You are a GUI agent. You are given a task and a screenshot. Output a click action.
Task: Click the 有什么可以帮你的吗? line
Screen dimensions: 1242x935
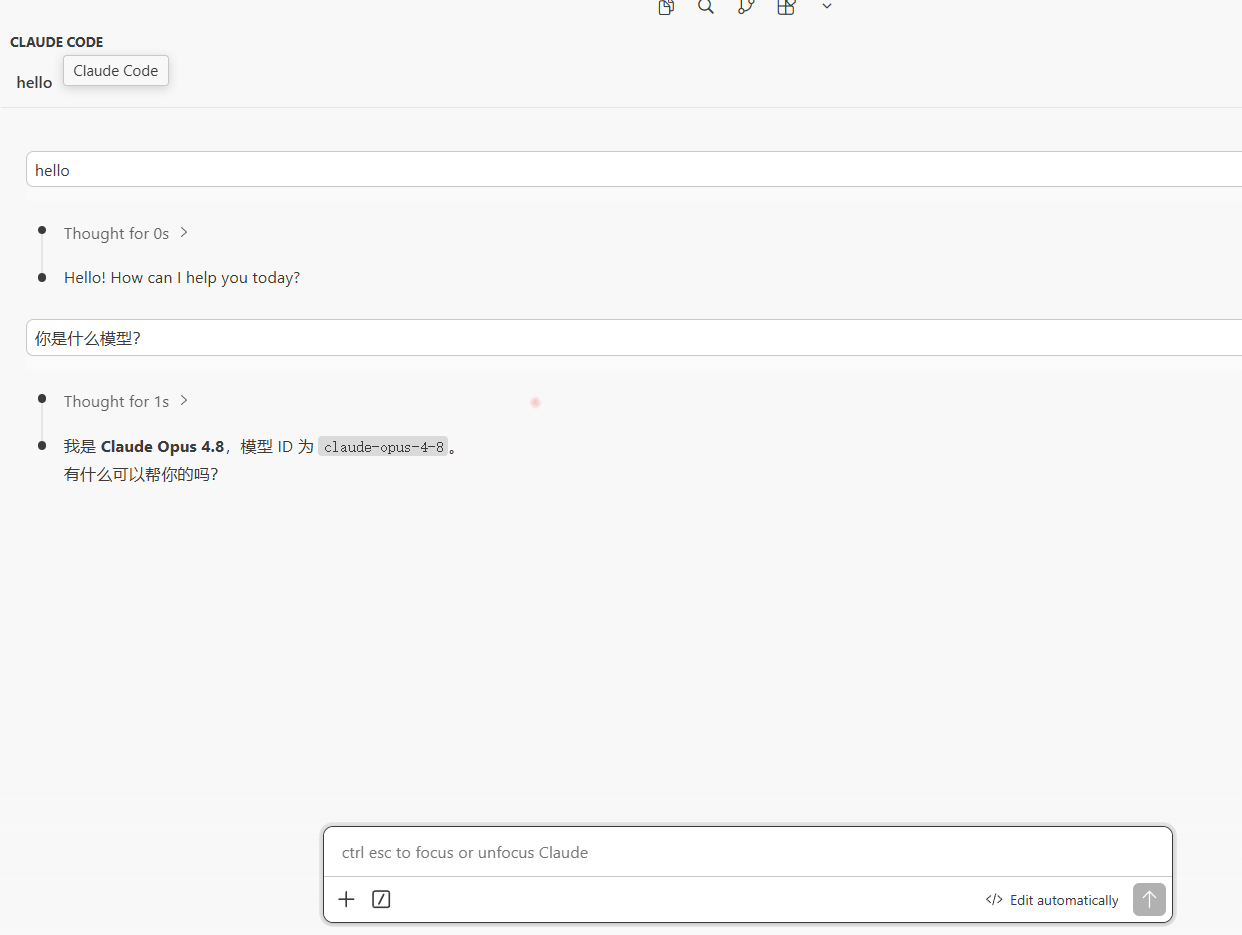point(141,474)
